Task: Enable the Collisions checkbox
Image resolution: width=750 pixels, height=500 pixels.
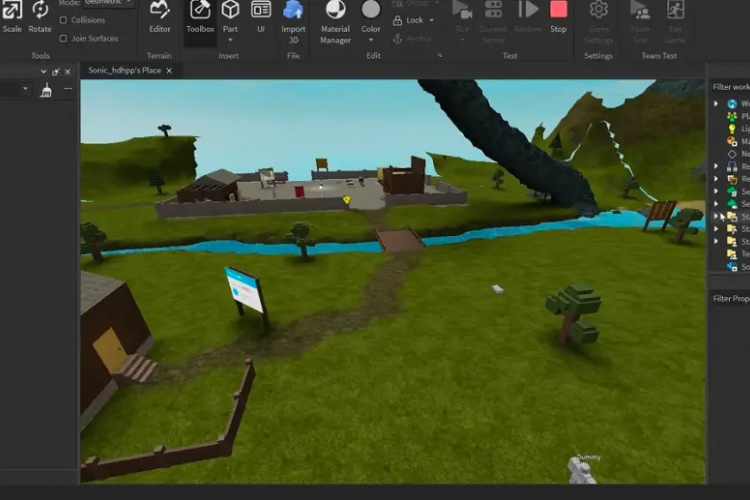Action: (63, 20)
